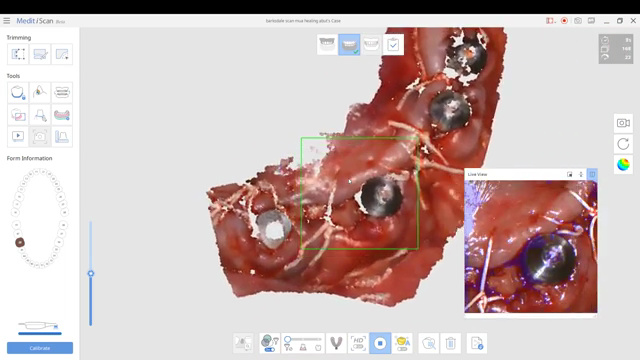Click the grey arch-shaped icon in bottom toolbar

(x=336, y=343)
